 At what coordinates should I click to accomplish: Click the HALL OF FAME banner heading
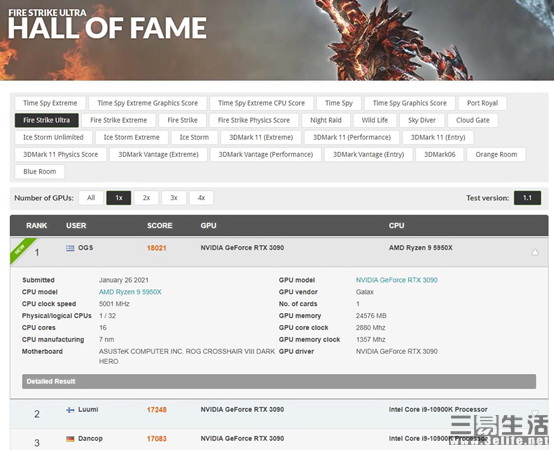(x=107, y=28)
